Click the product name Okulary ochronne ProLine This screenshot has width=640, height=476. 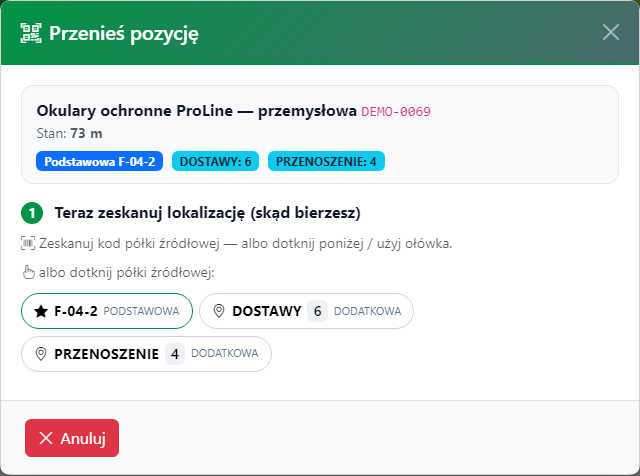[x=196, y=111]
